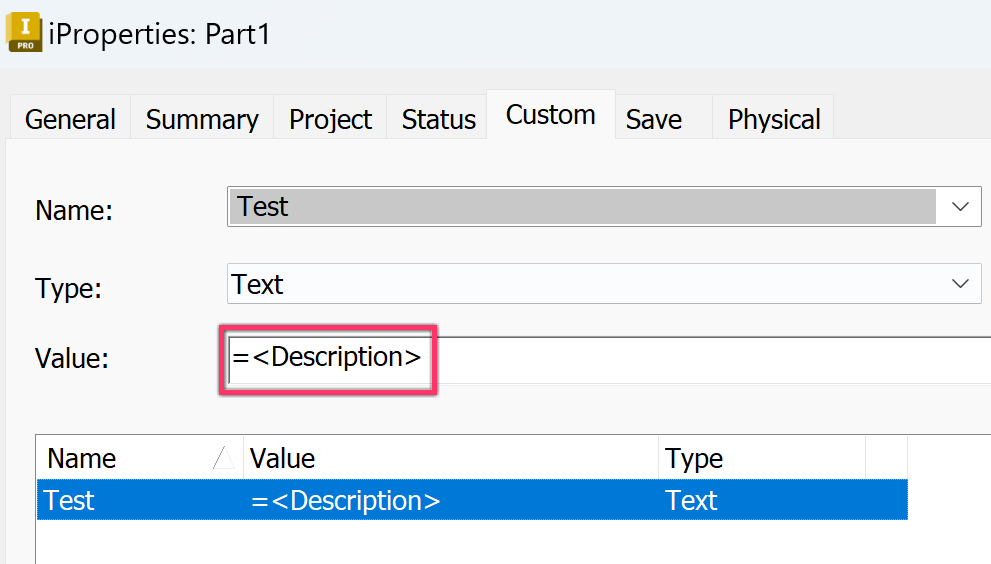Click the Name field containing Test
This screenshot has width=991, height=564.
click(582, 207)
